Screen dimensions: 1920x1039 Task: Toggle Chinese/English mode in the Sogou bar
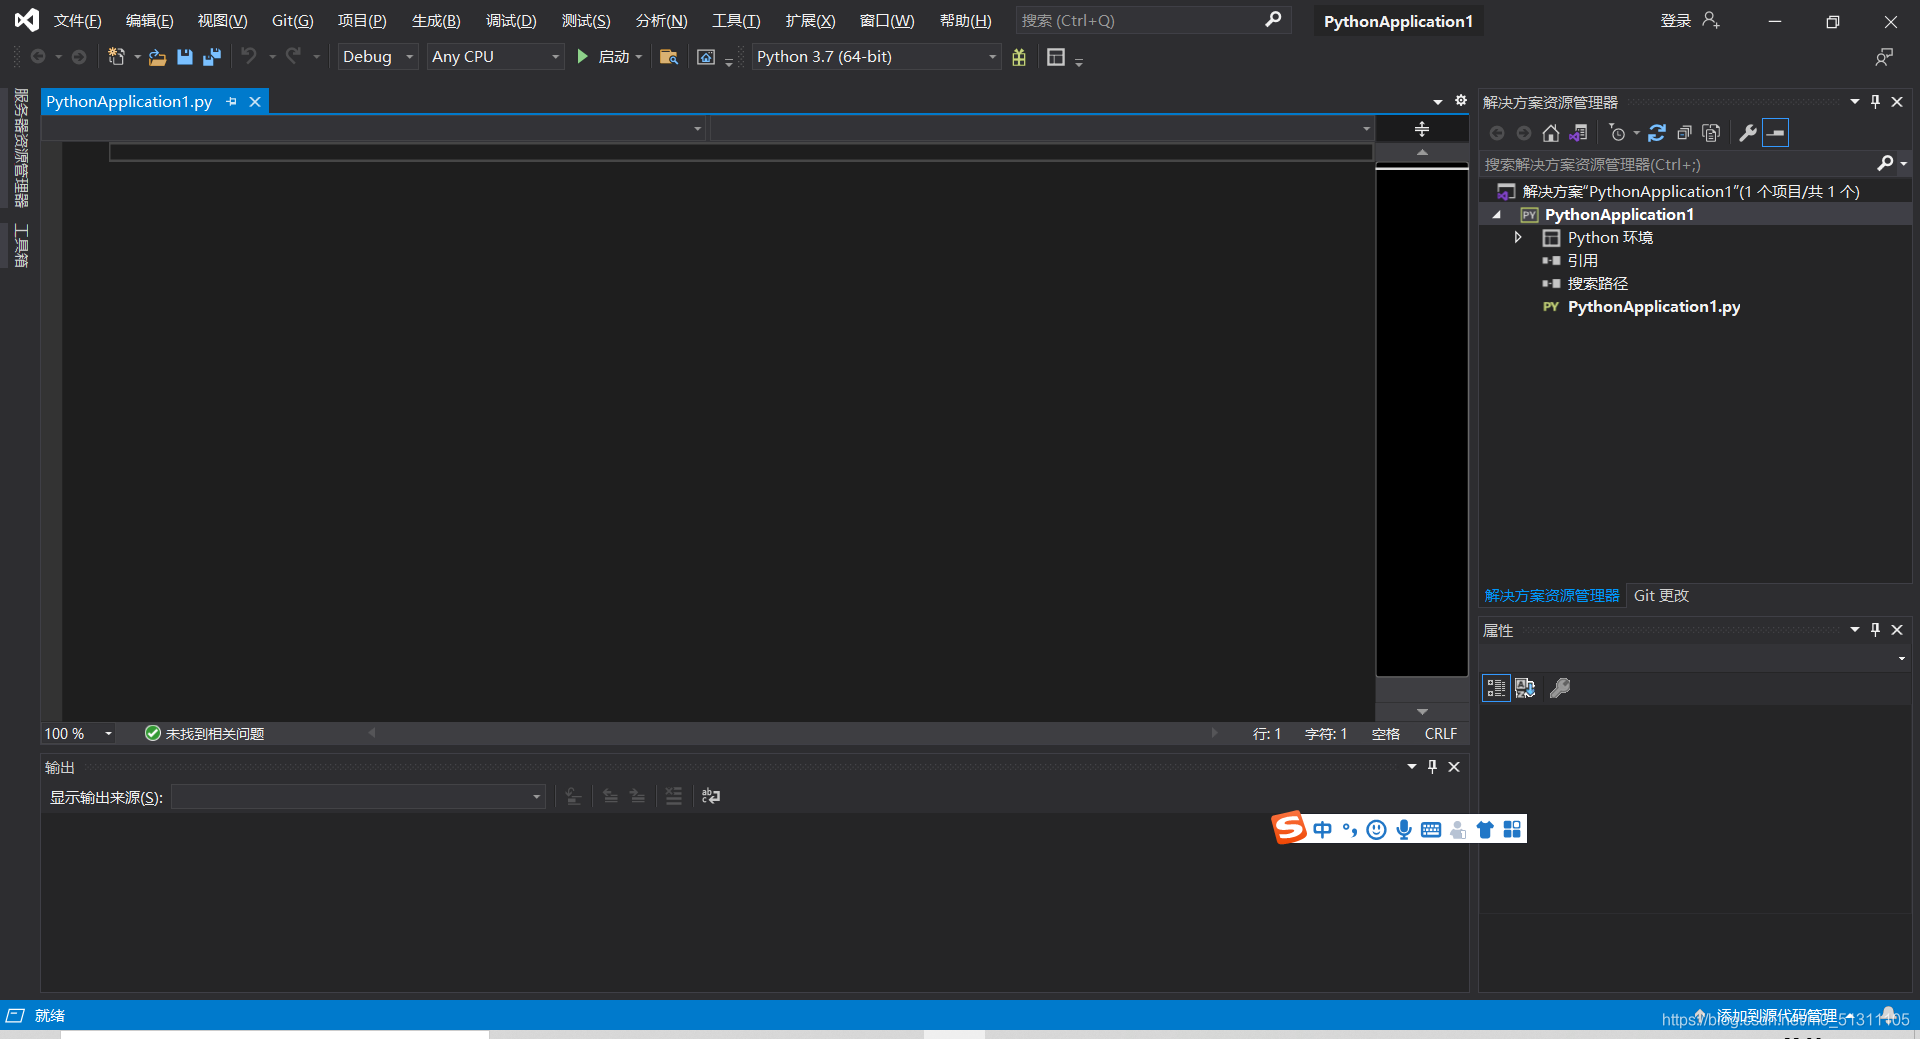[x=1323, y=829]
